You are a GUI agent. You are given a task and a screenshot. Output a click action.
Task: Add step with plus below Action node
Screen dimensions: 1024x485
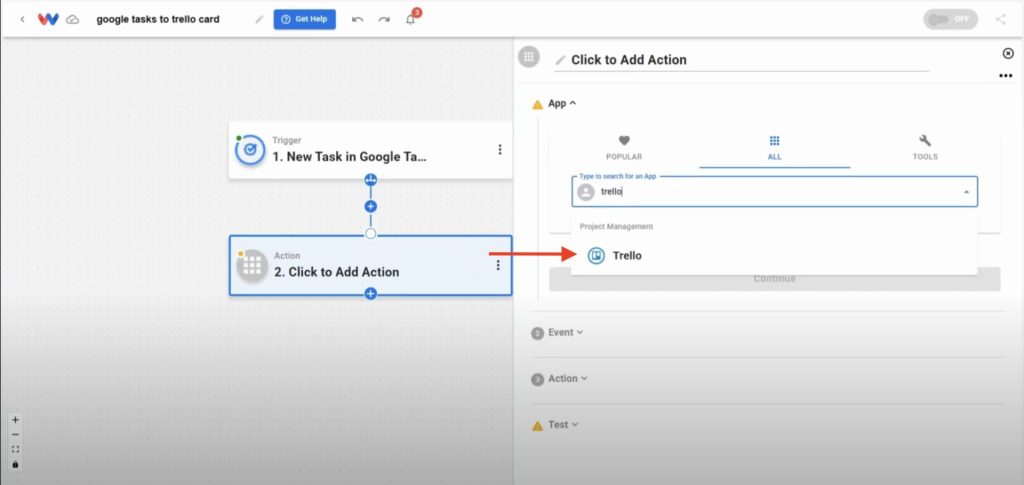[x=370, y=294]
